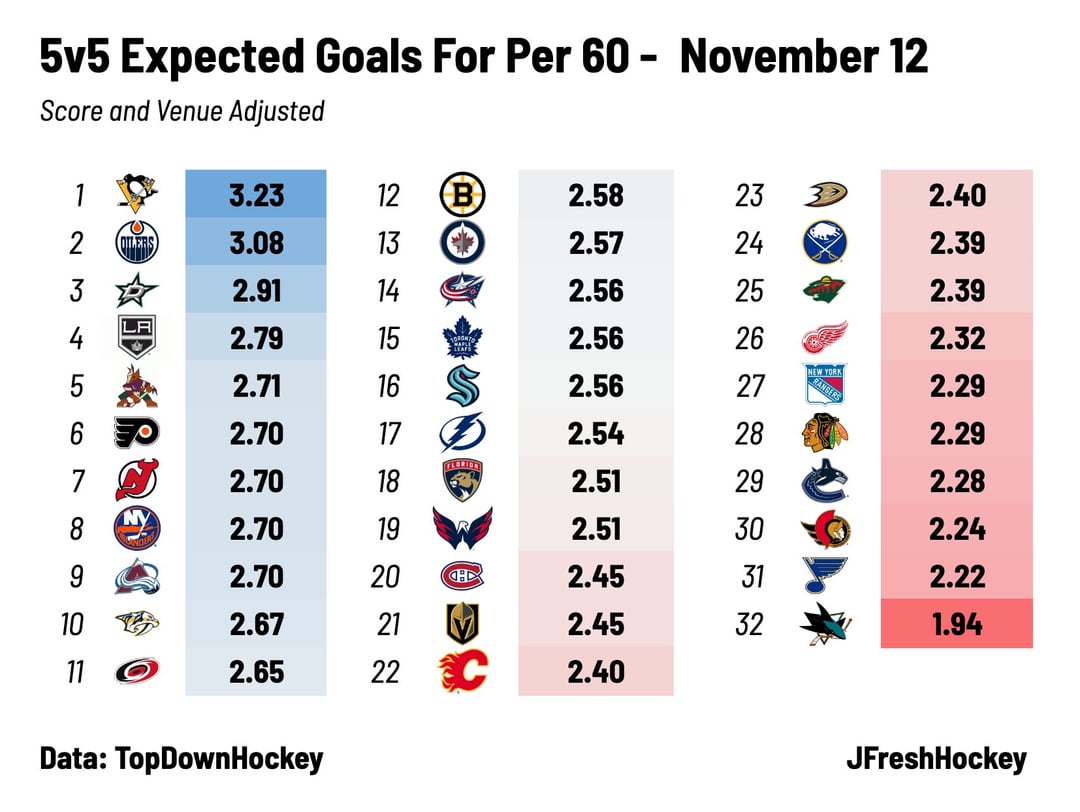This screenshot has width=1080, height=812.
Task: Click the Boston Bruins logo
Action: click(462, 194)
